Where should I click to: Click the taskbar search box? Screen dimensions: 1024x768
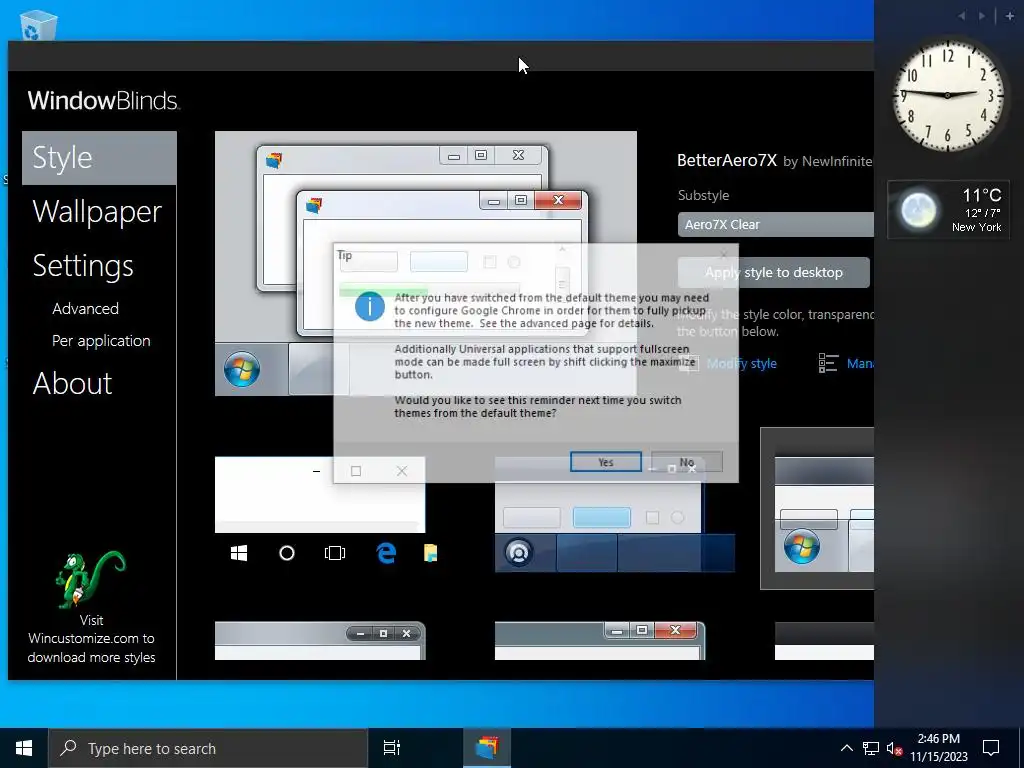pos(208,748)
